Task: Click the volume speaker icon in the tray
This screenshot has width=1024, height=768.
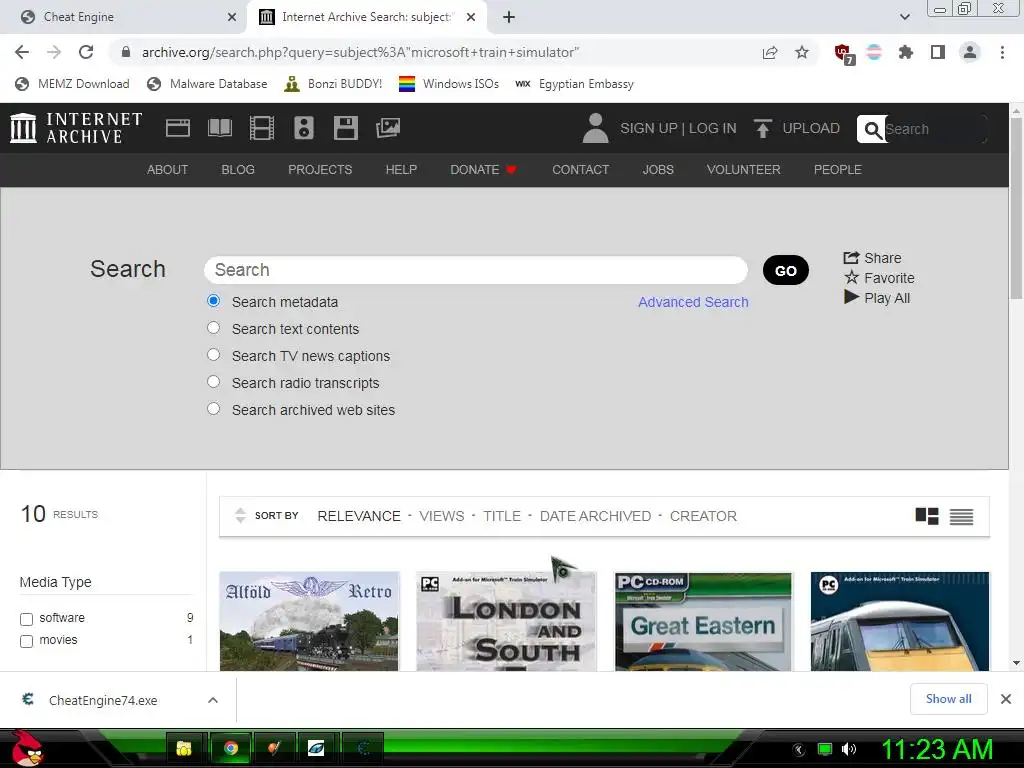Action: point(849,749)
